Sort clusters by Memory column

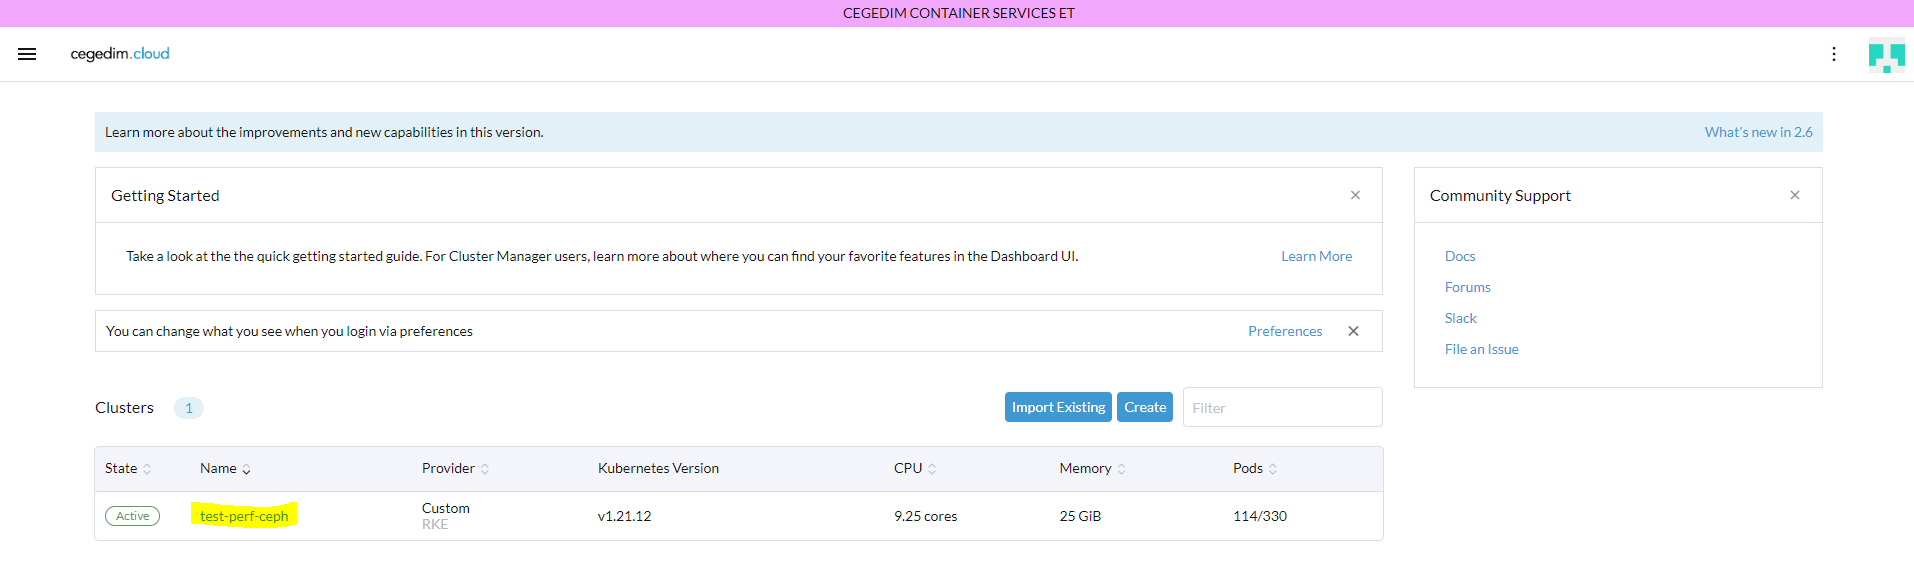[x=1093, y=468]
